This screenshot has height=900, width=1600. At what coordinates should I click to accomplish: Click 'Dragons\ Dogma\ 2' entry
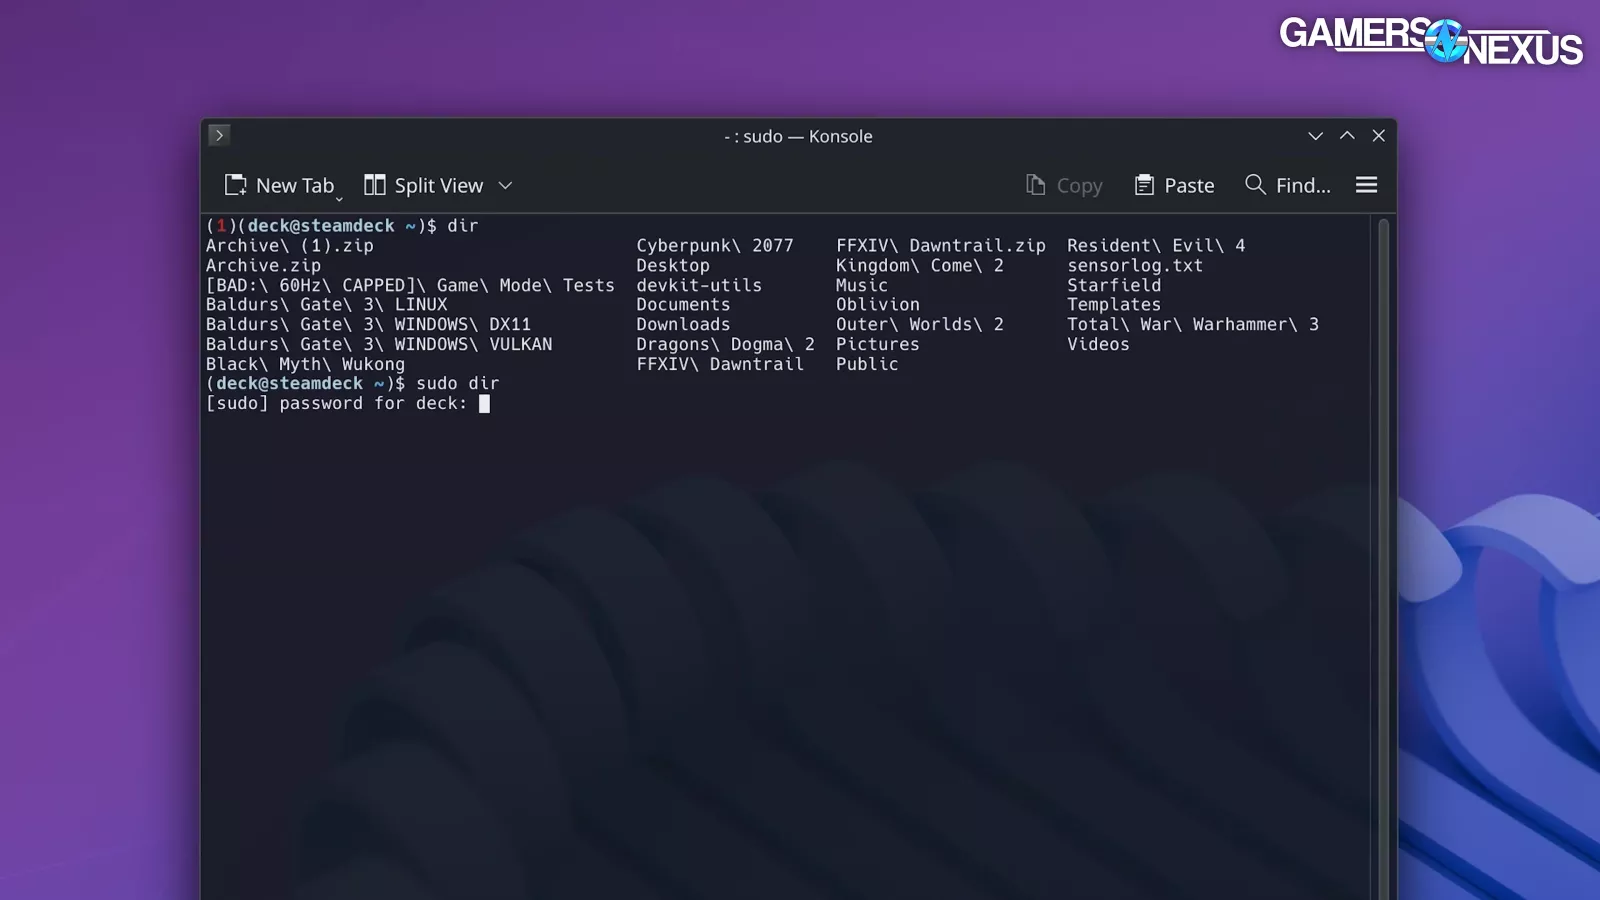click(x=725, y=345)
